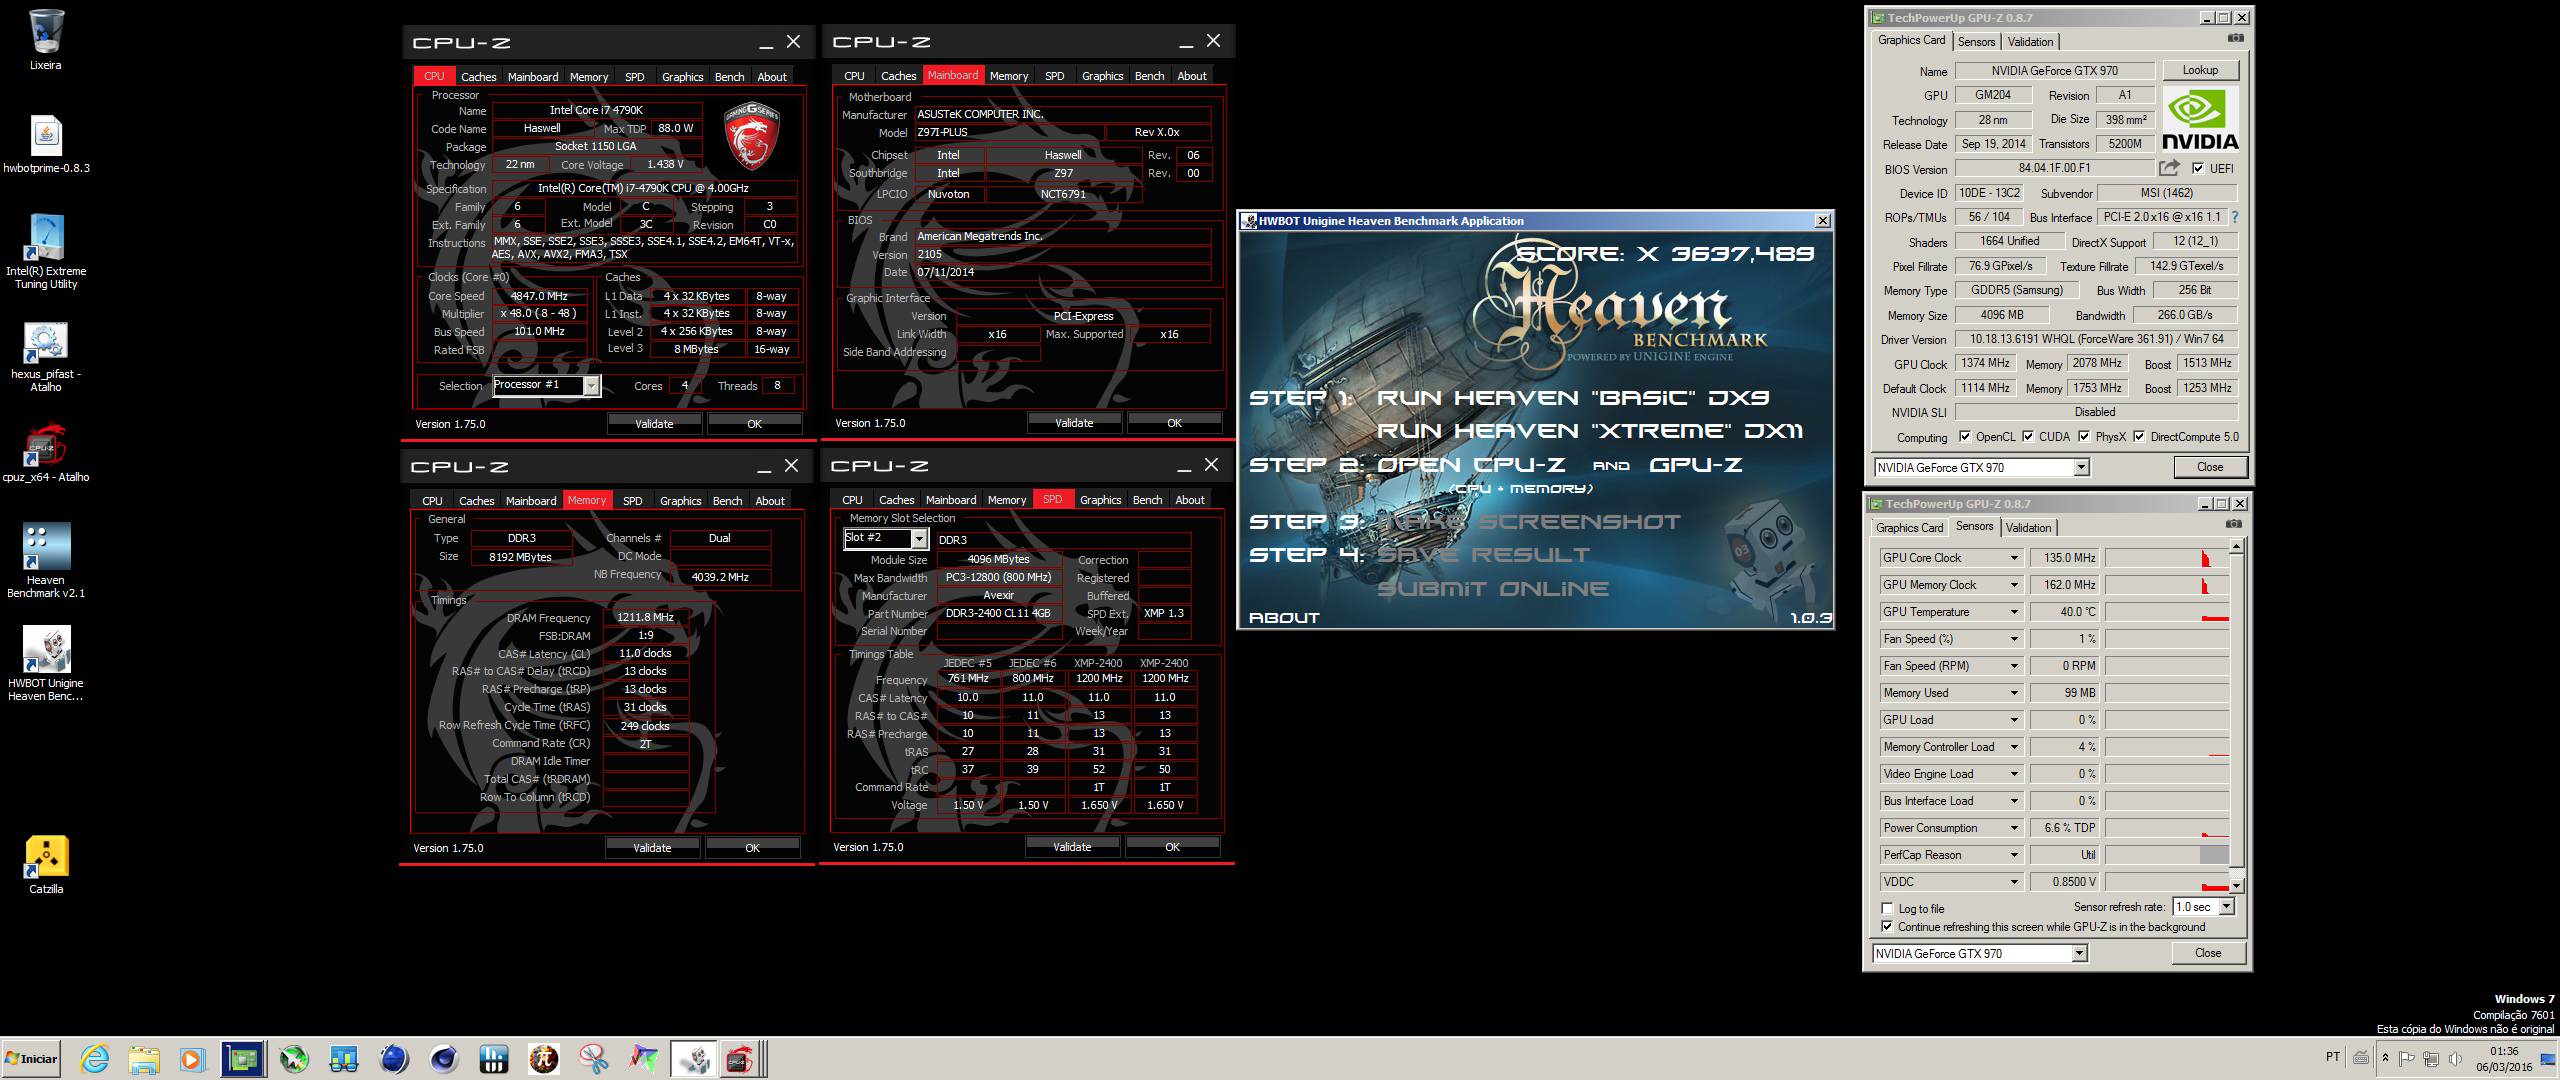
Task: Click the GPU-Z sensors scrollbar up arrow
Action: [x=2236, y=547]
